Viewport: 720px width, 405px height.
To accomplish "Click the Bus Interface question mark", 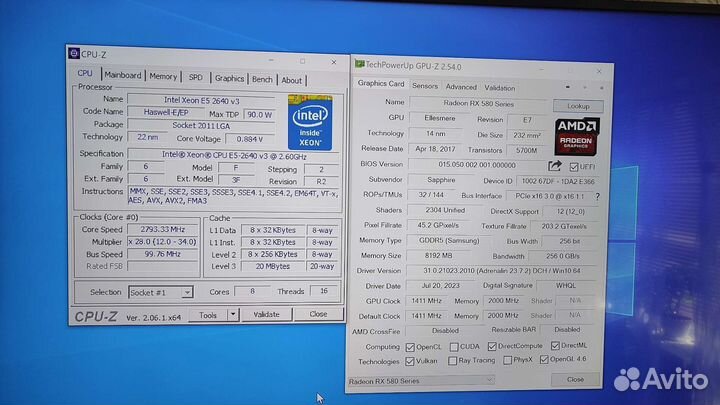I will [x=597, y=197].
